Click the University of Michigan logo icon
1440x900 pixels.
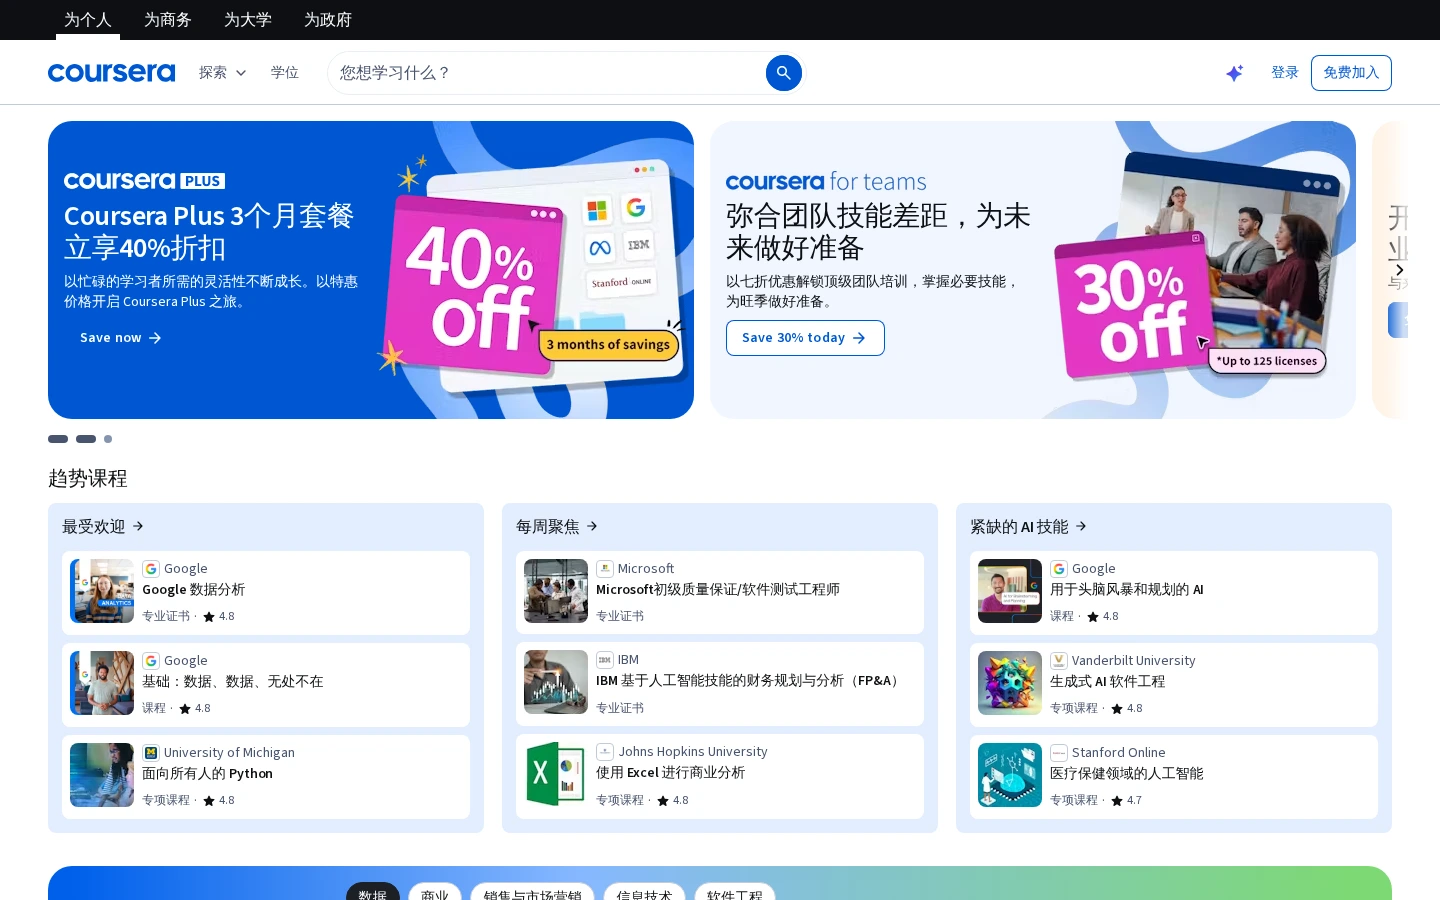tap(151, 753)
